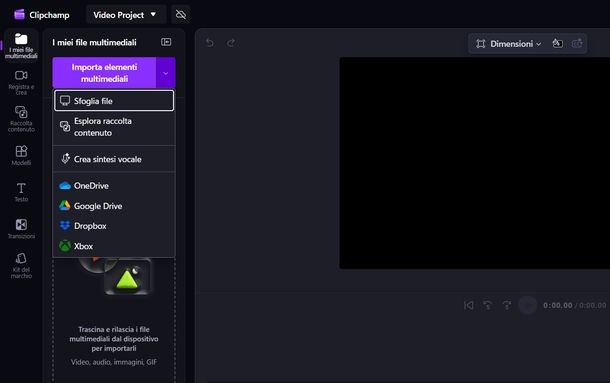
Task: Rewind five seconds button
Action: click(x=487, y=305)
